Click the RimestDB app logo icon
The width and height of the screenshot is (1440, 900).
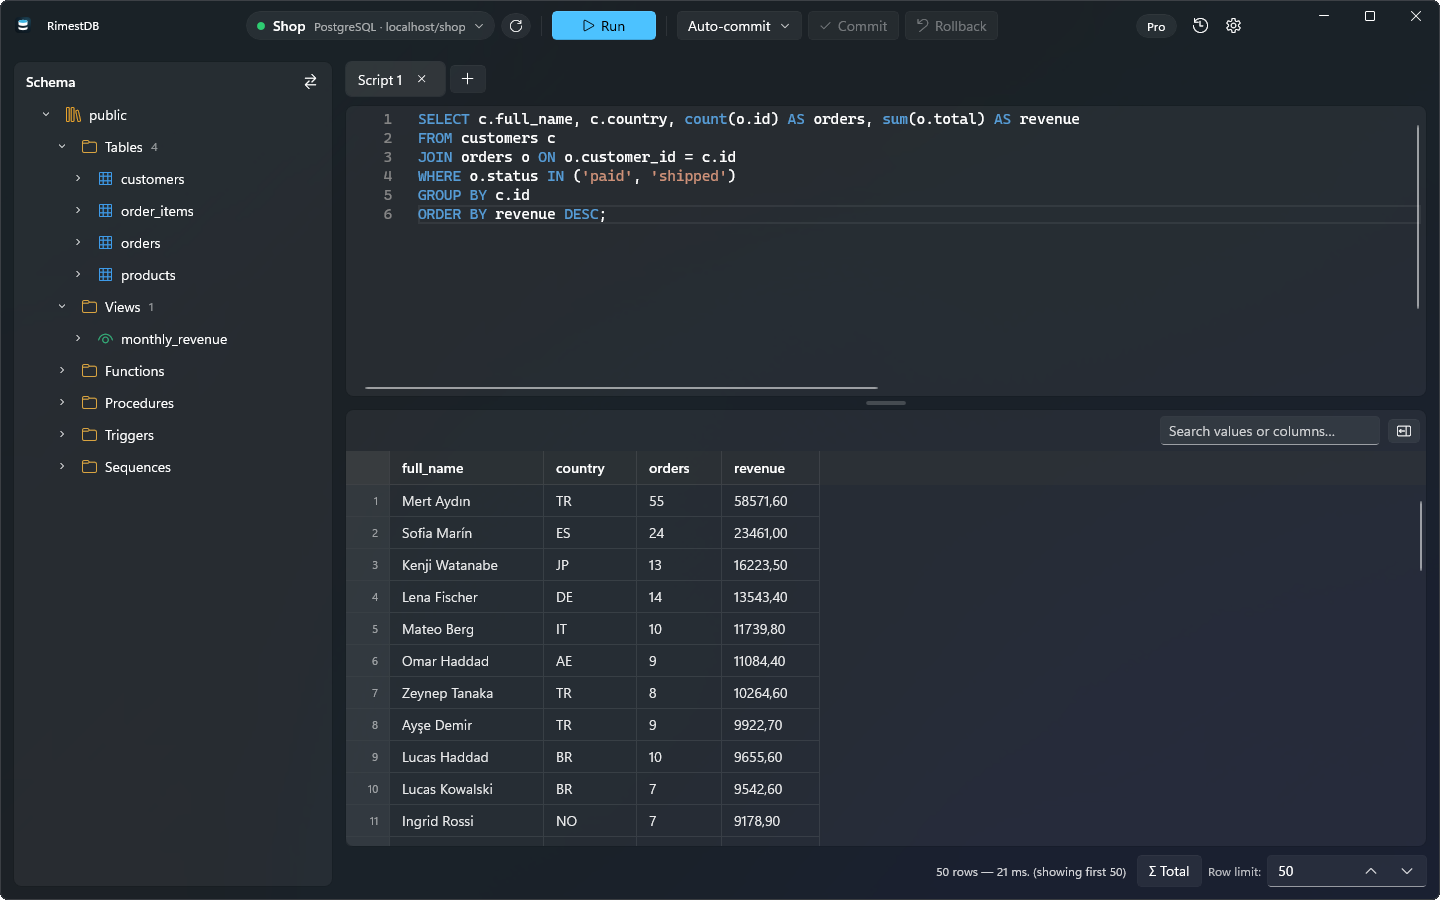click(x=24, y=26)
